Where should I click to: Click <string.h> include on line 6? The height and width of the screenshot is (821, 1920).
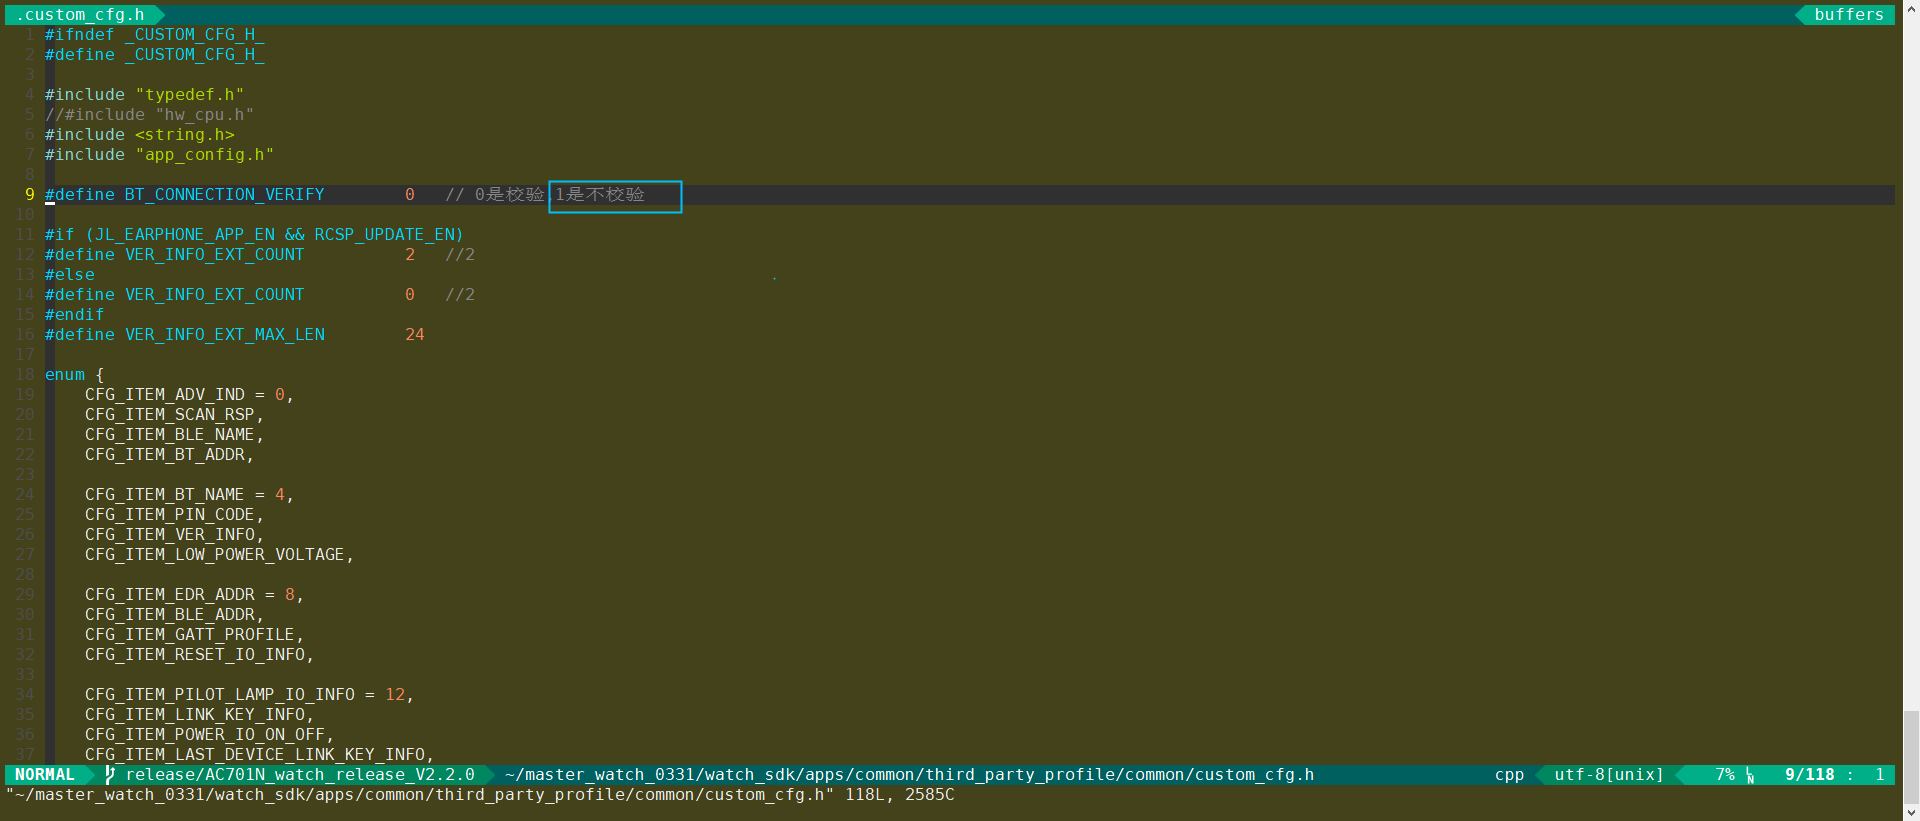coord(185,135)
